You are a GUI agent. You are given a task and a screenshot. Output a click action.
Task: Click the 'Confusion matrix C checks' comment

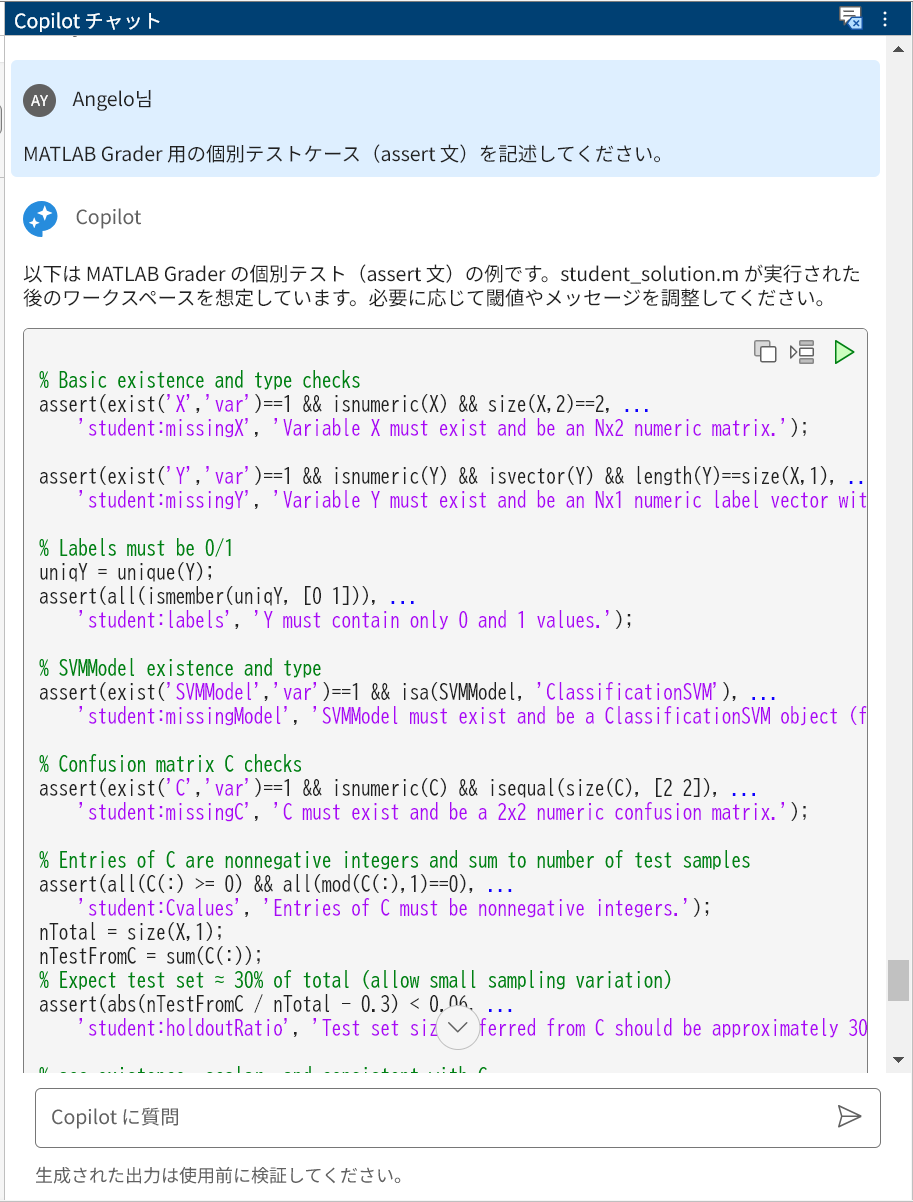171,764
